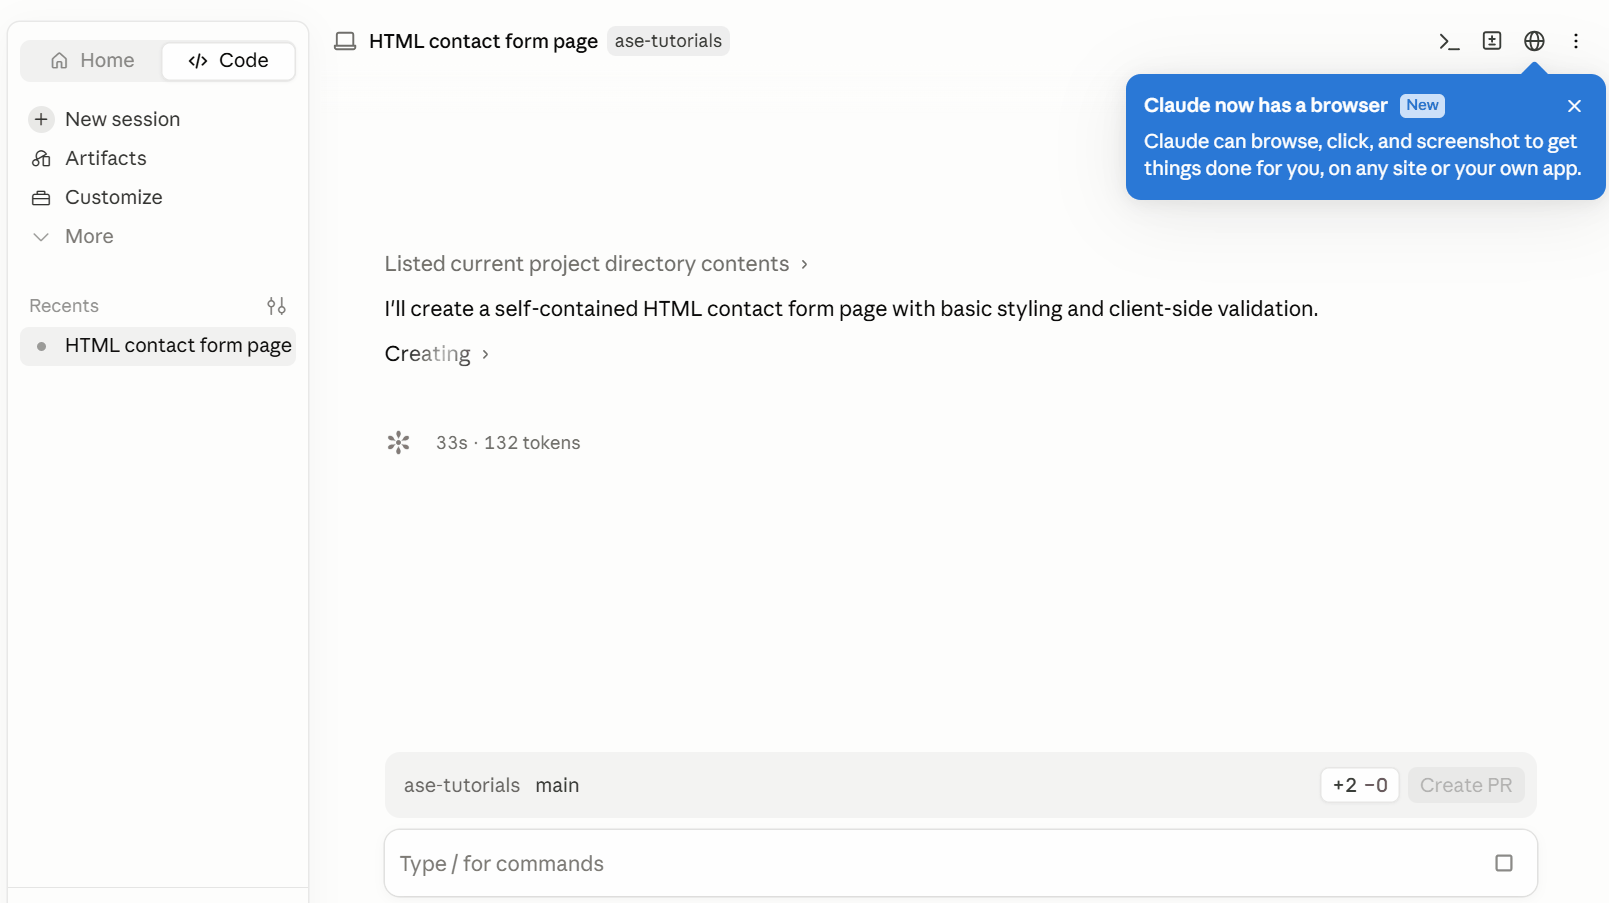Viewport: 1609px width, 903px height.
Task: Open the Recents filter settings icon
Action: click(x=276, y=306)
